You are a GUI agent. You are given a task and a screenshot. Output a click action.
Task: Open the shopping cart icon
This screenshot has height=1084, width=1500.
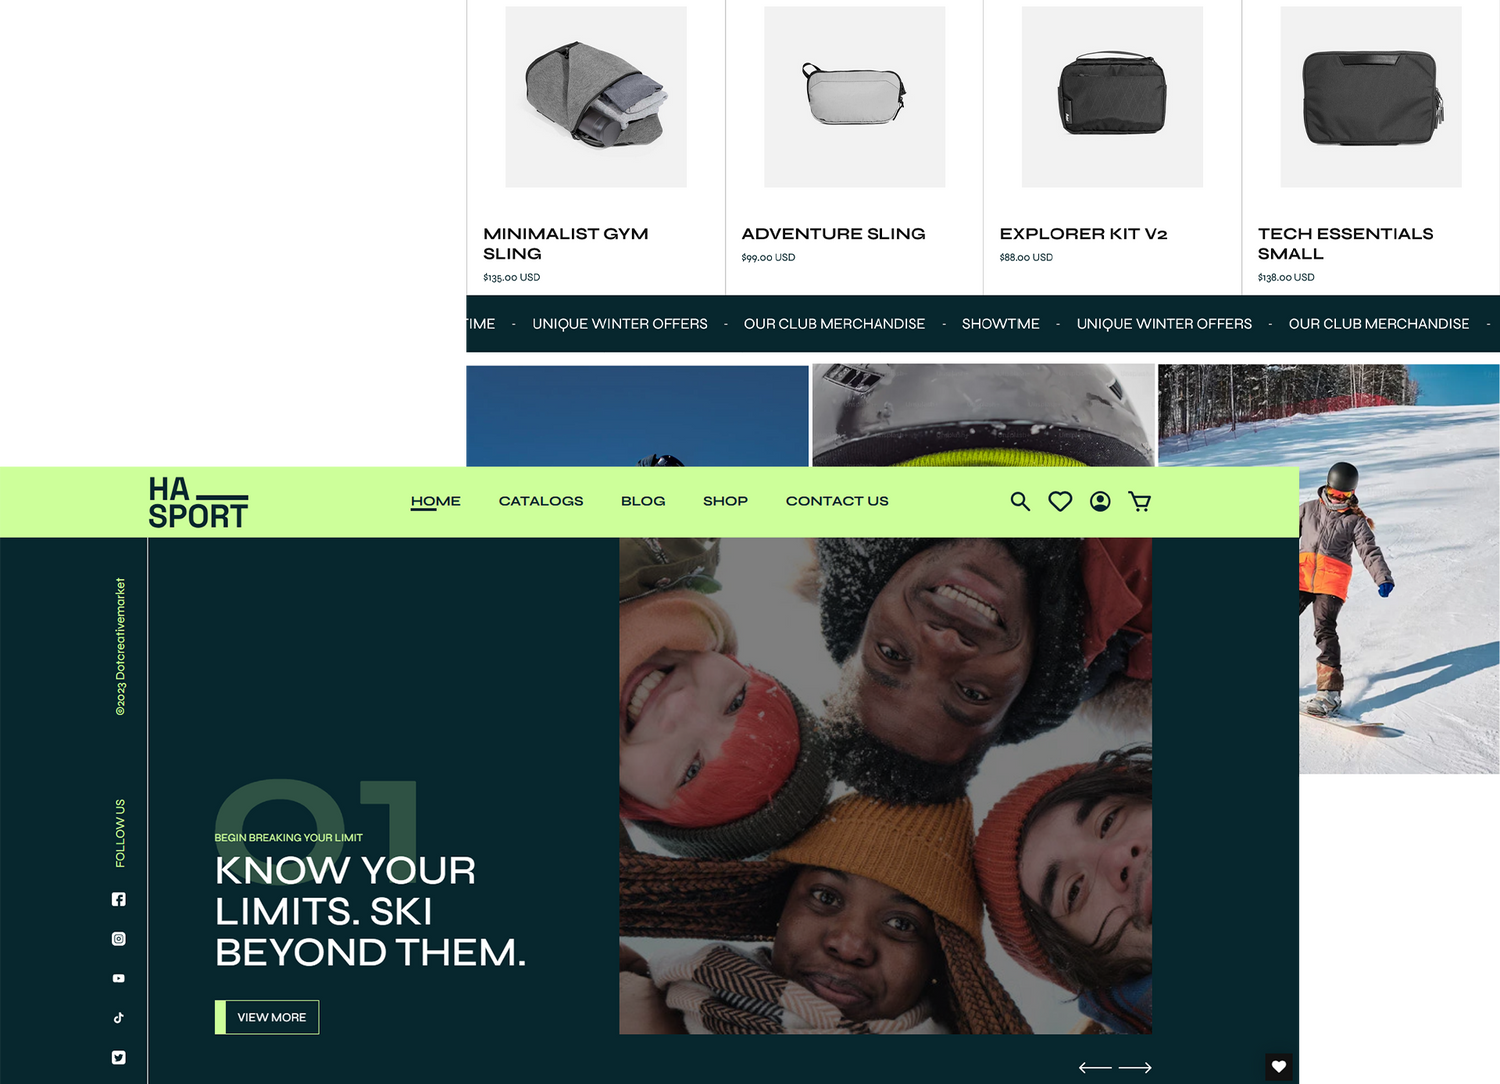1139,501
